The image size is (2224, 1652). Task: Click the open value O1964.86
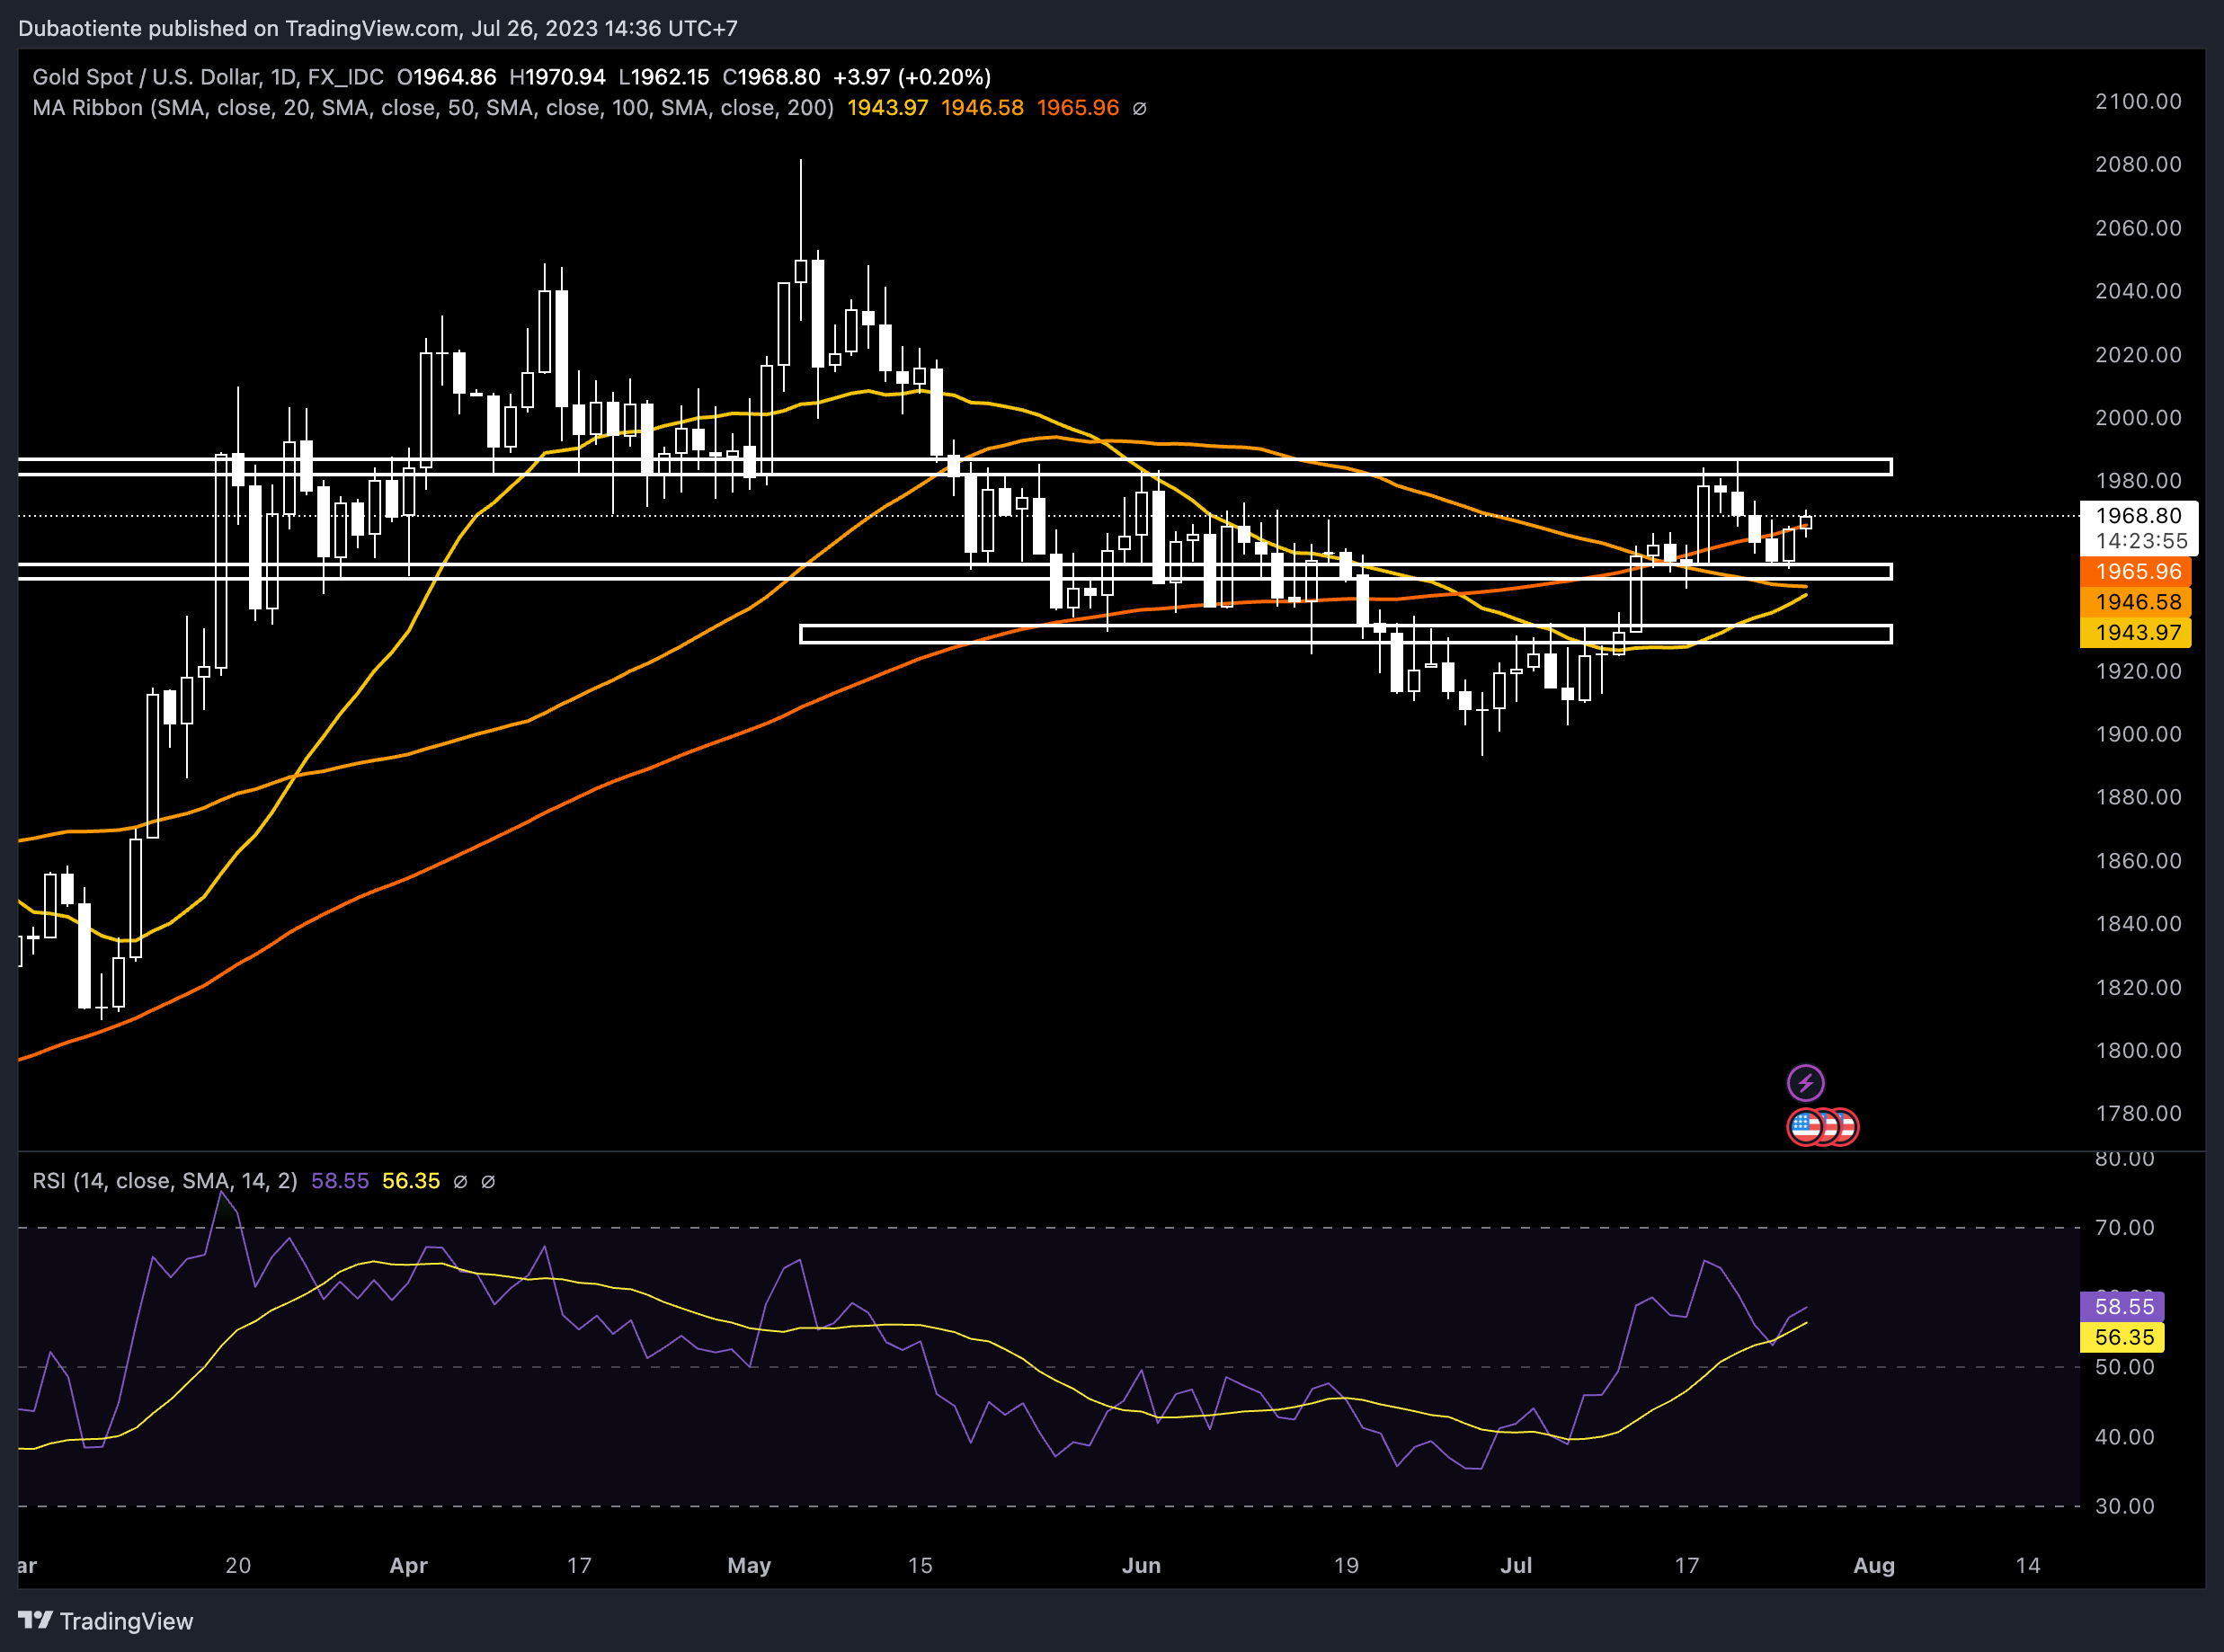coord(447,77)
